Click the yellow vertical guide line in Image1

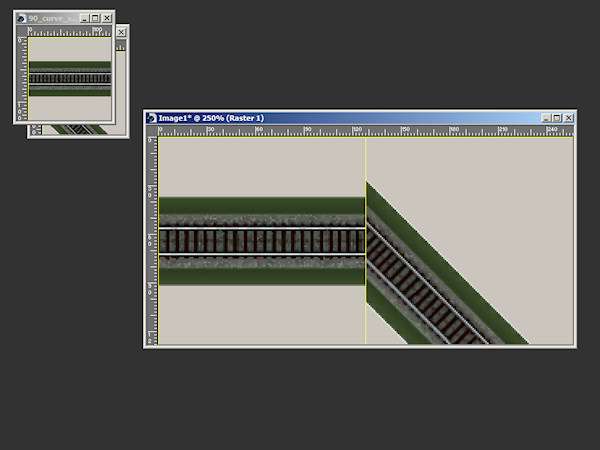click(366, 160)
